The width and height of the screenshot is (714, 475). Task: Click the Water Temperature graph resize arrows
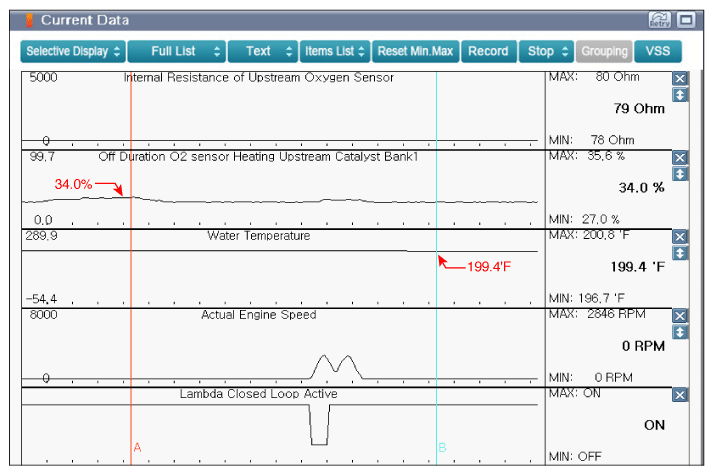[680, 253]
